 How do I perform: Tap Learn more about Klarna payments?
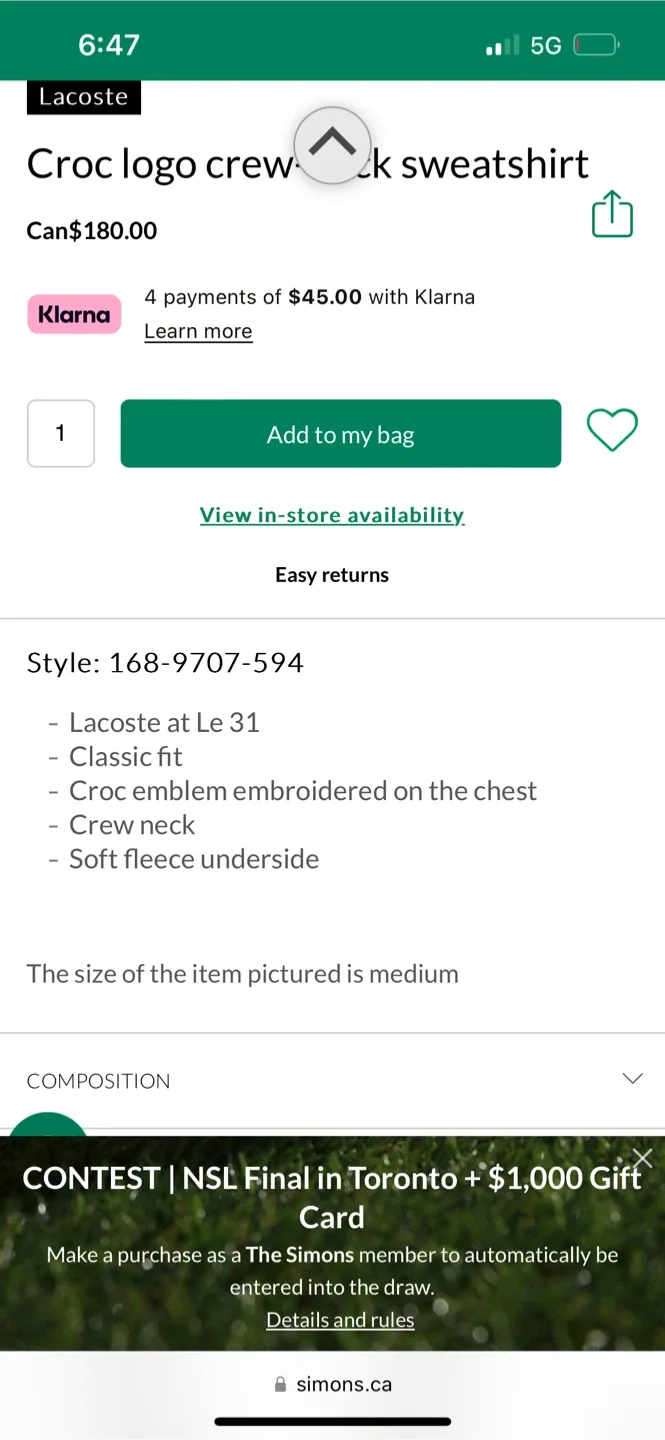198,330
